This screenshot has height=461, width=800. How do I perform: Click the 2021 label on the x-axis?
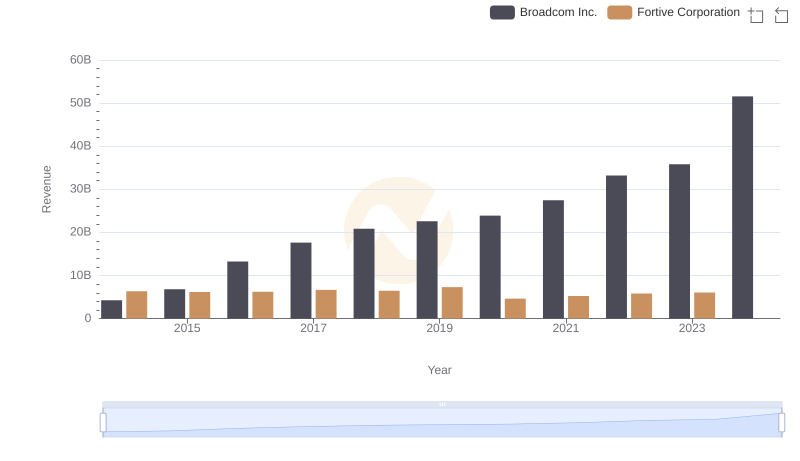click(566, 328)
